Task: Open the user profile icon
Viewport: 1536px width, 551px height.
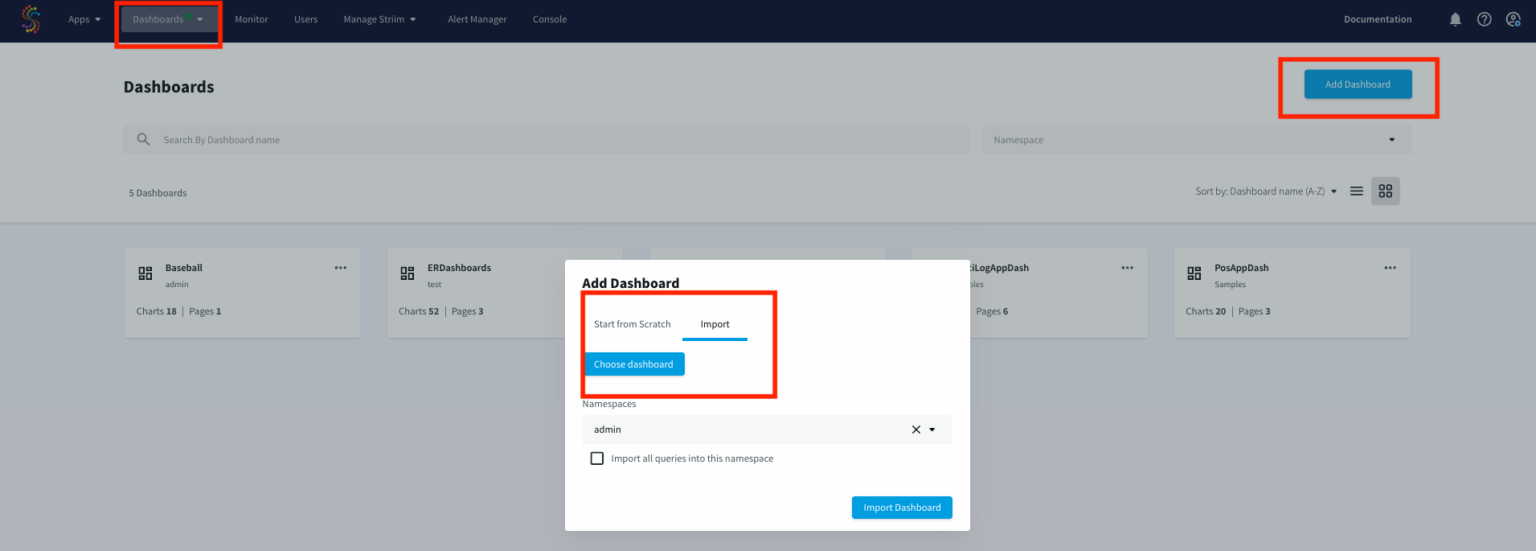Action: tap(1513, 19)
